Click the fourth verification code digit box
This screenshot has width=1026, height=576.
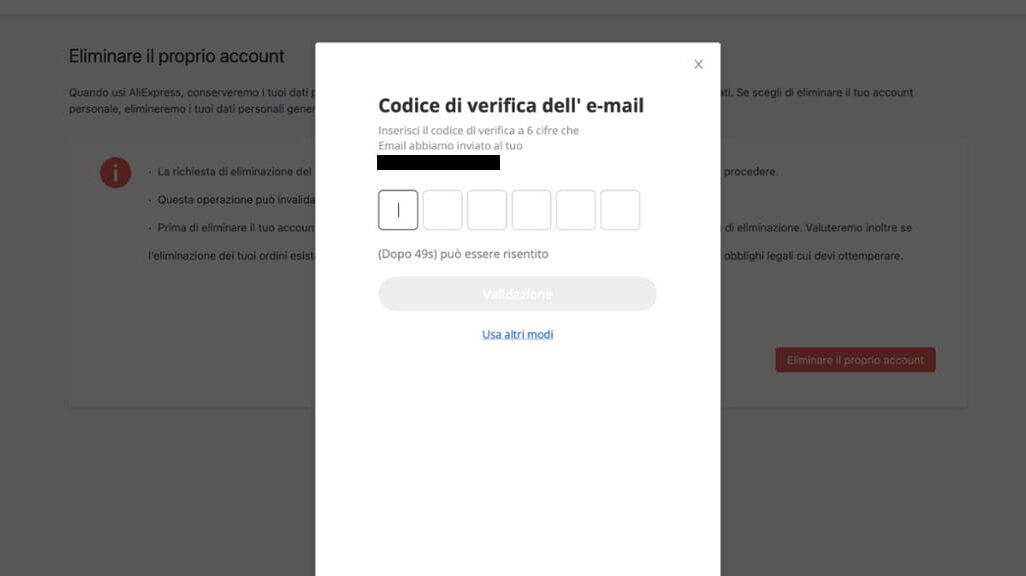click(531, 210)
